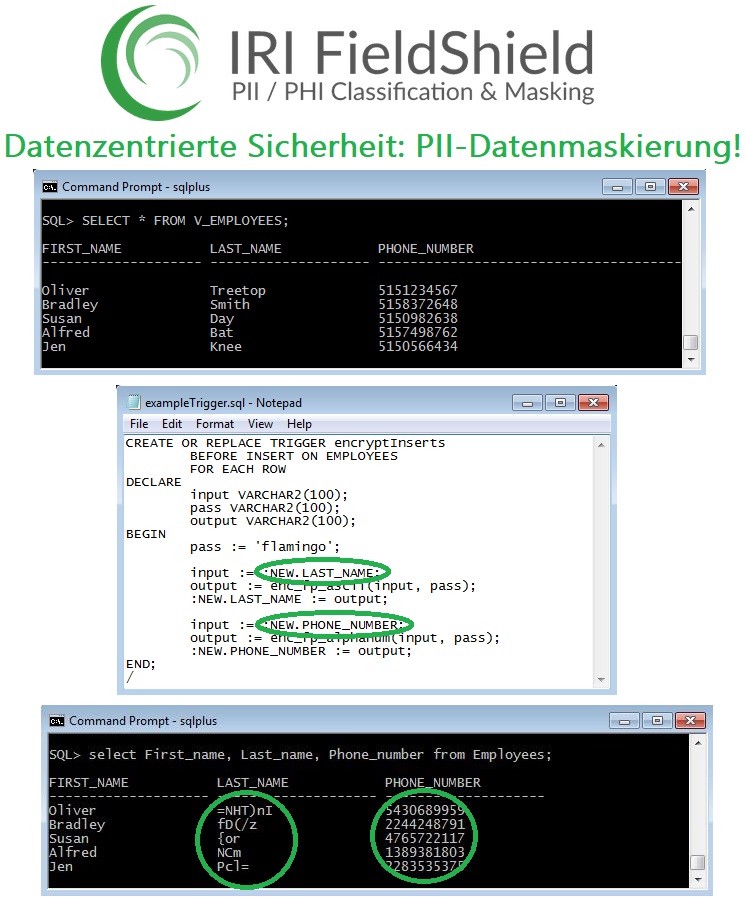
Task: Open the View menu in Notepad
Action: point(260,424)
